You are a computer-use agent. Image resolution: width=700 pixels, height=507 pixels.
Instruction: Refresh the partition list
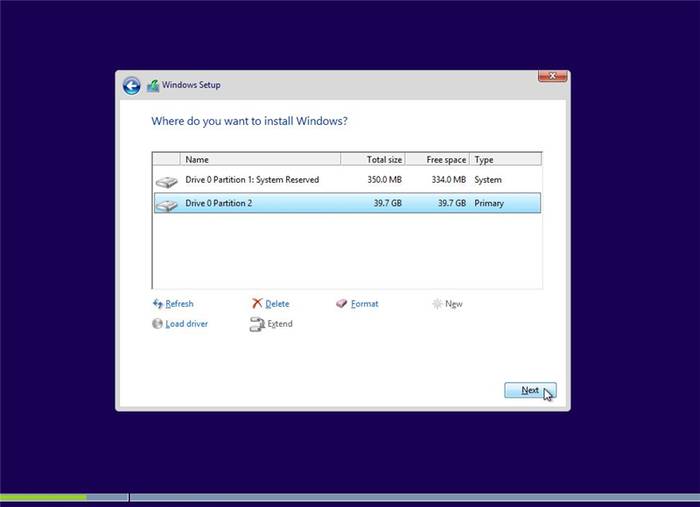179,304
